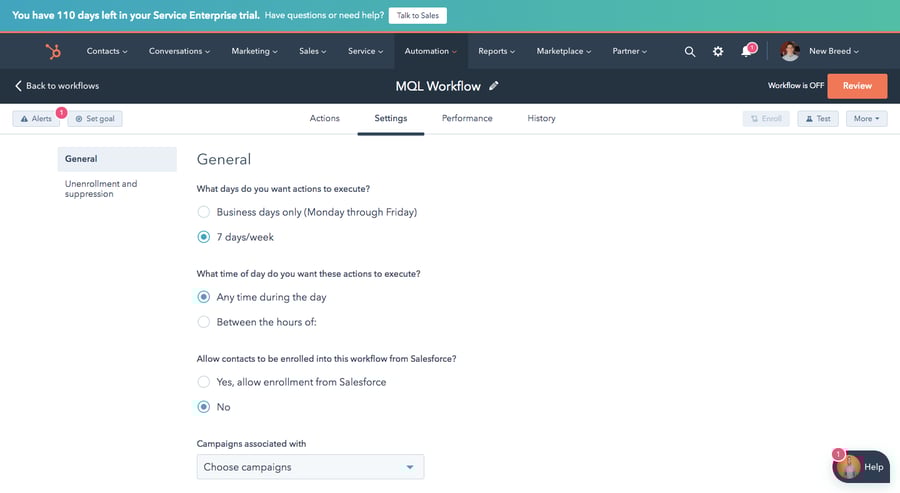Image resolution: width=900 pixels, height=493 pixels.
Task: Expand the Marketplace menu
Action: (x=564, y=51)
